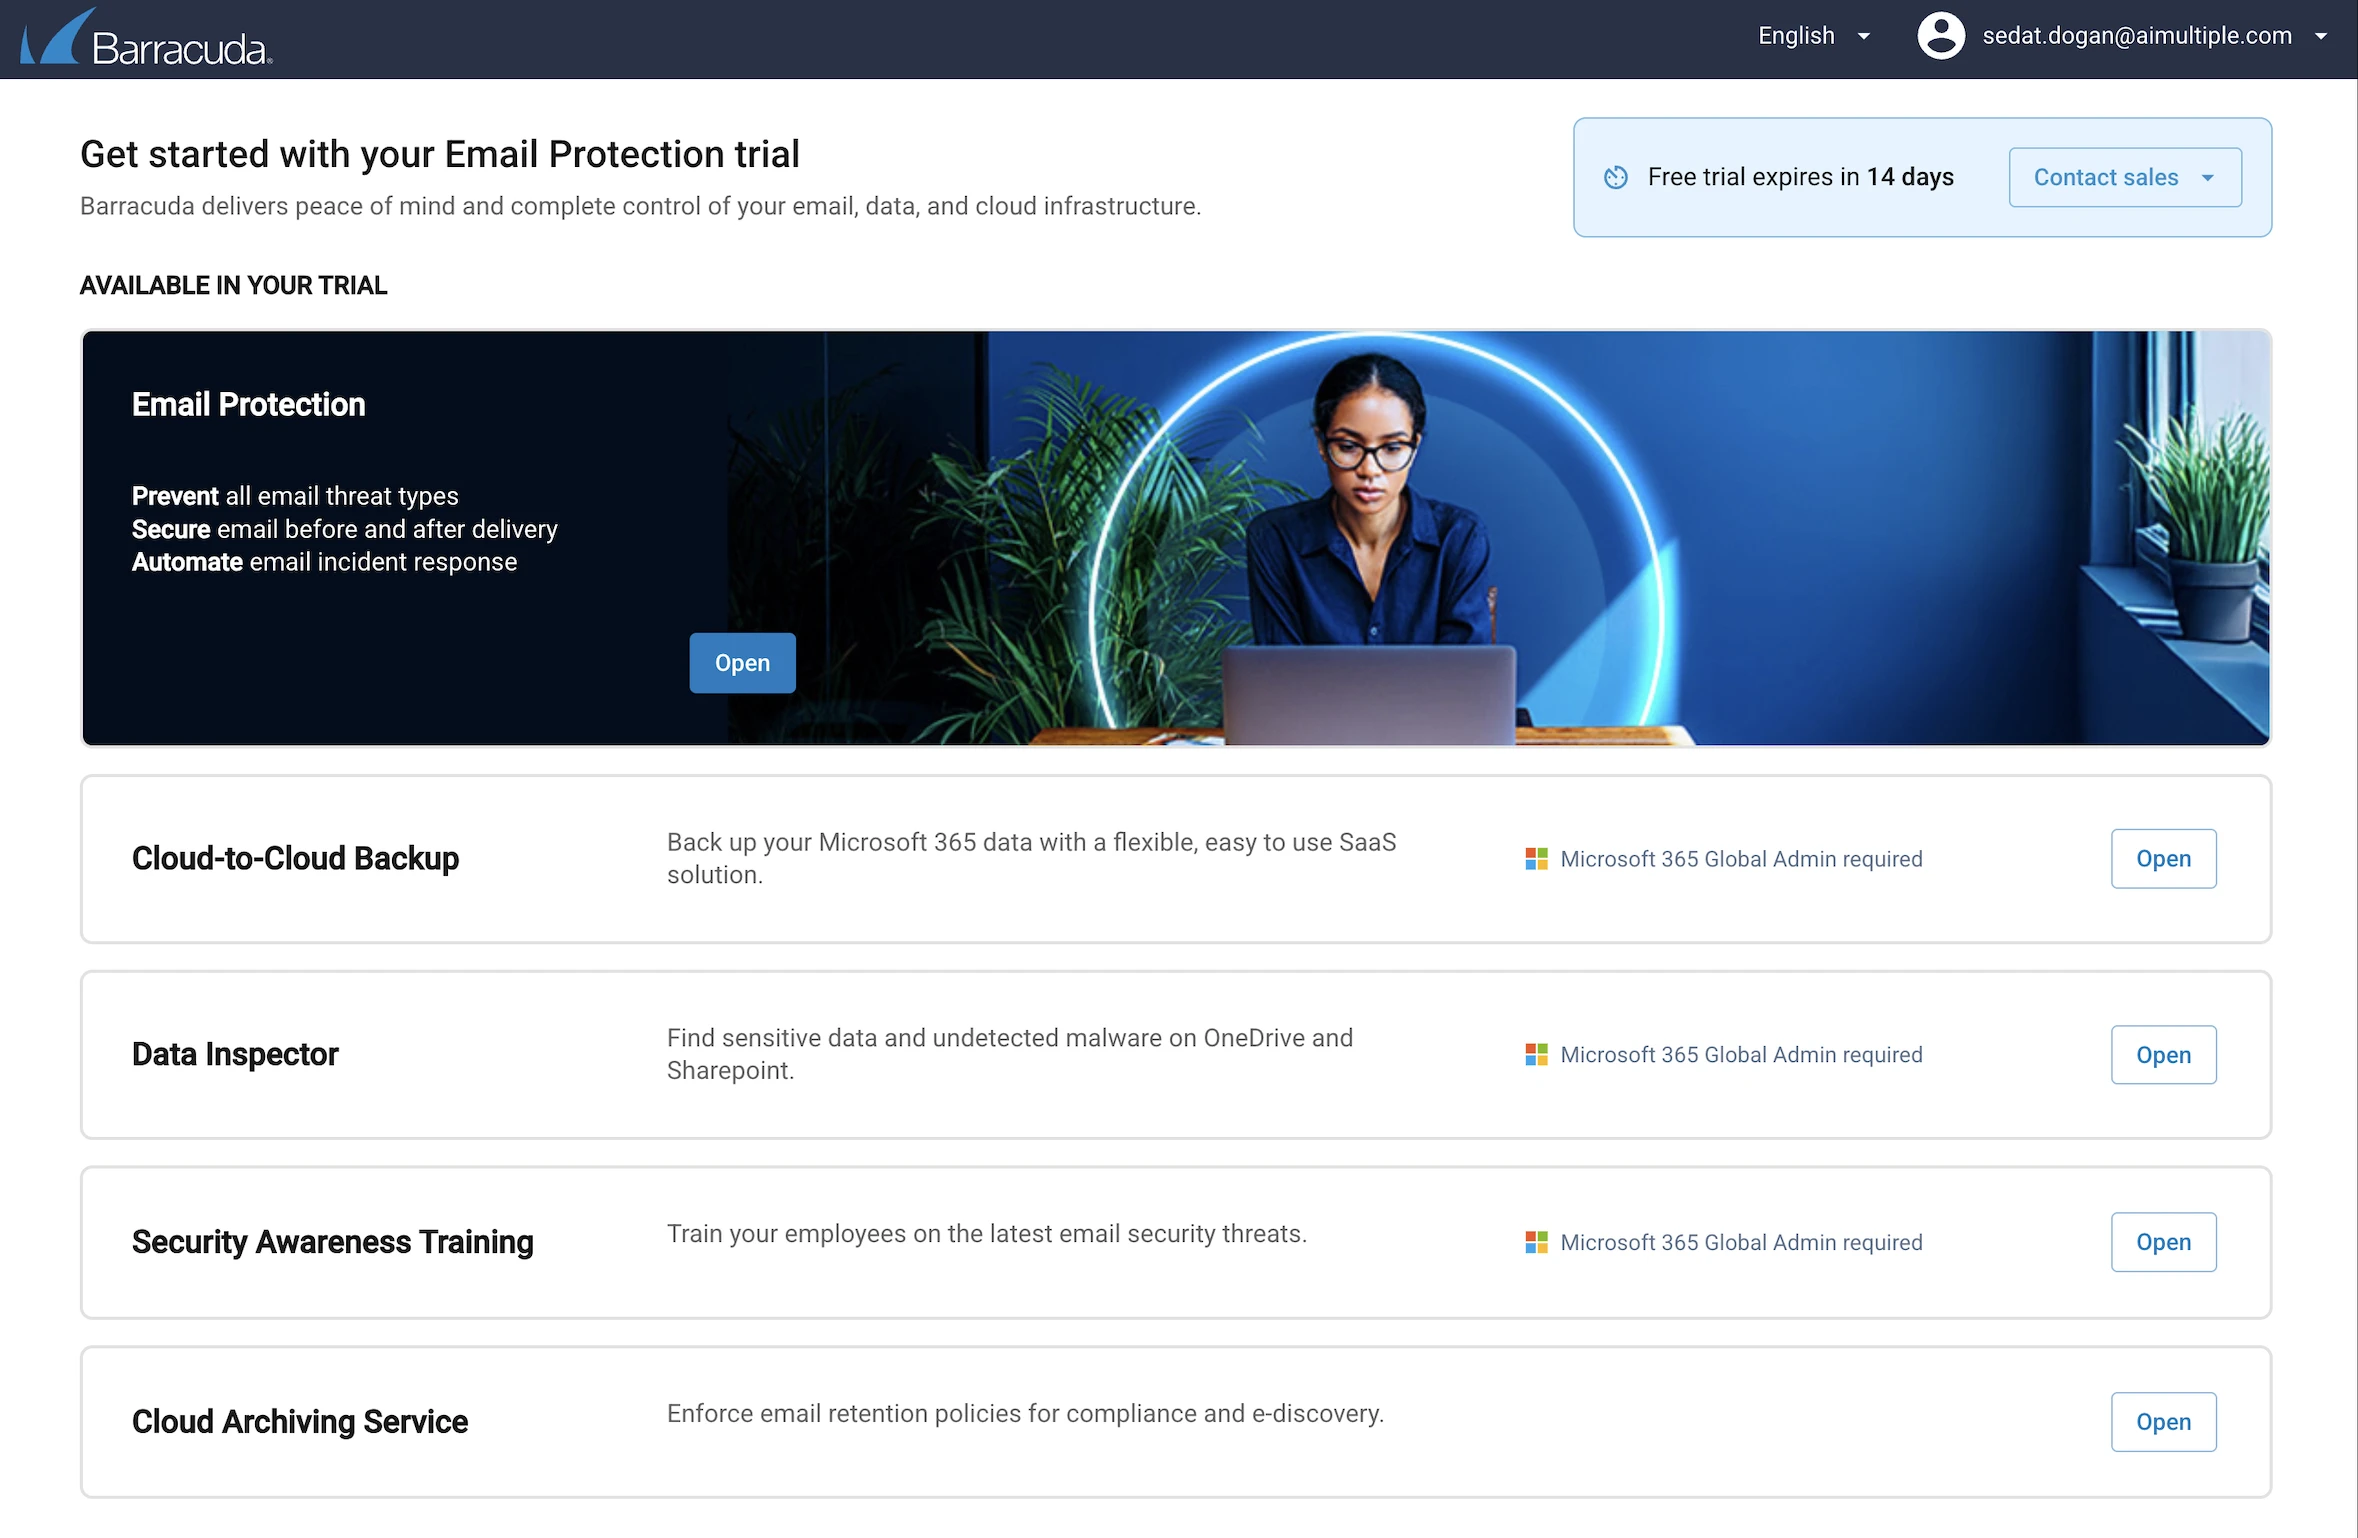This screenshot has width=2358, height=1538.
Task: Click the trial expiry clock icon
Action: (1616, 177)
